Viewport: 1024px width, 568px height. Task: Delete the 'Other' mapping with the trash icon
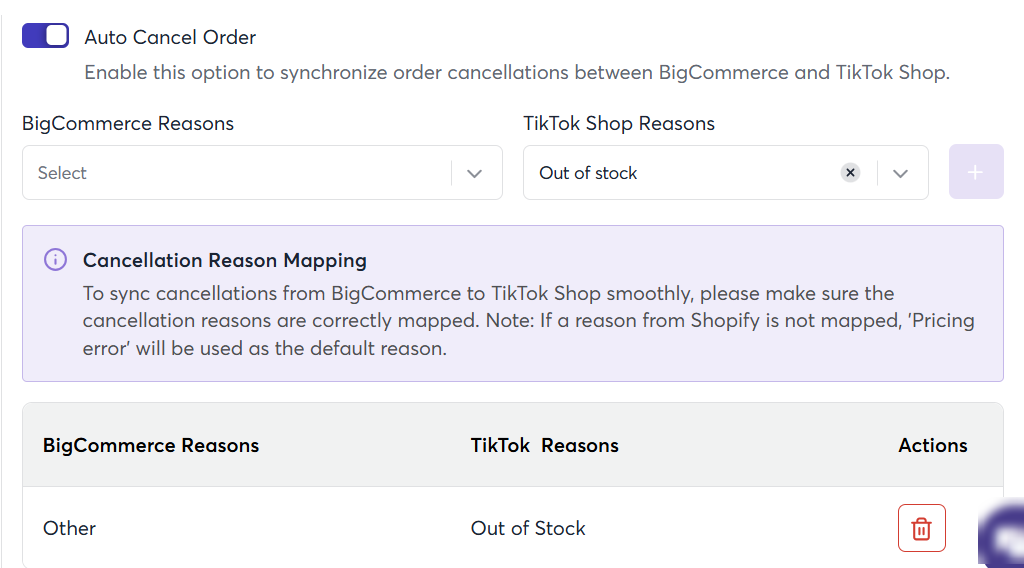click(921, 528)
